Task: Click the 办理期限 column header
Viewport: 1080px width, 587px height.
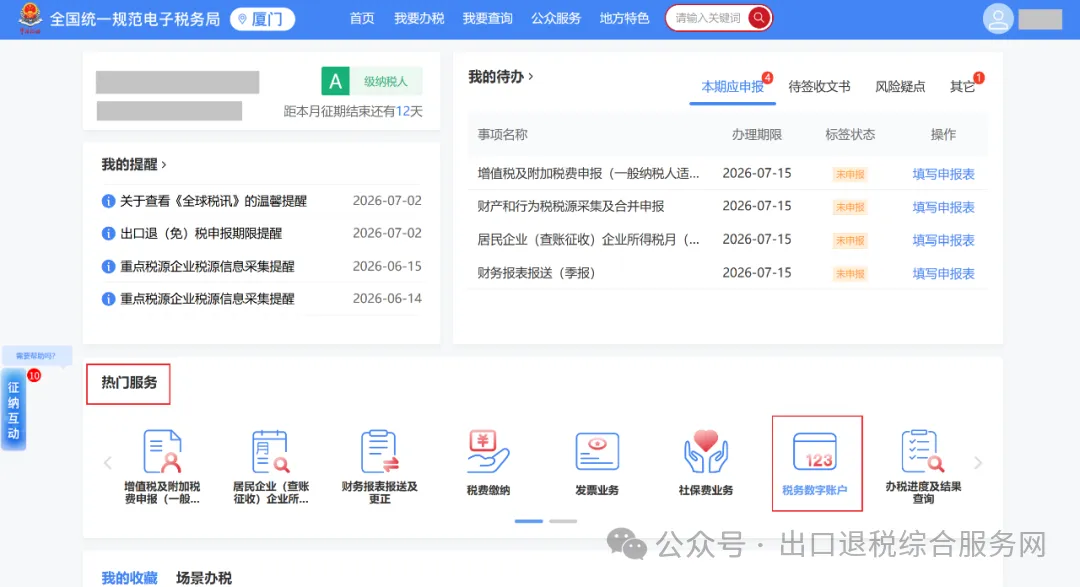Action: (x=756, y=134)
